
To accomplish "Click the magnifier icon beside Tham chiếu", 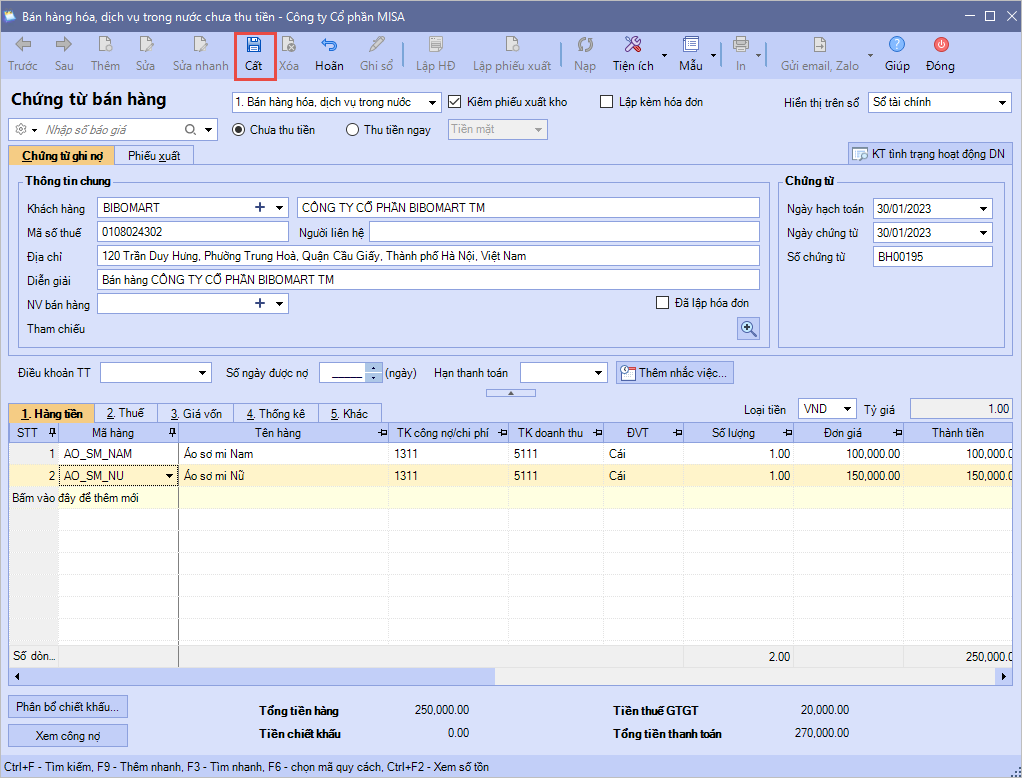I will (x=748, y=329).
